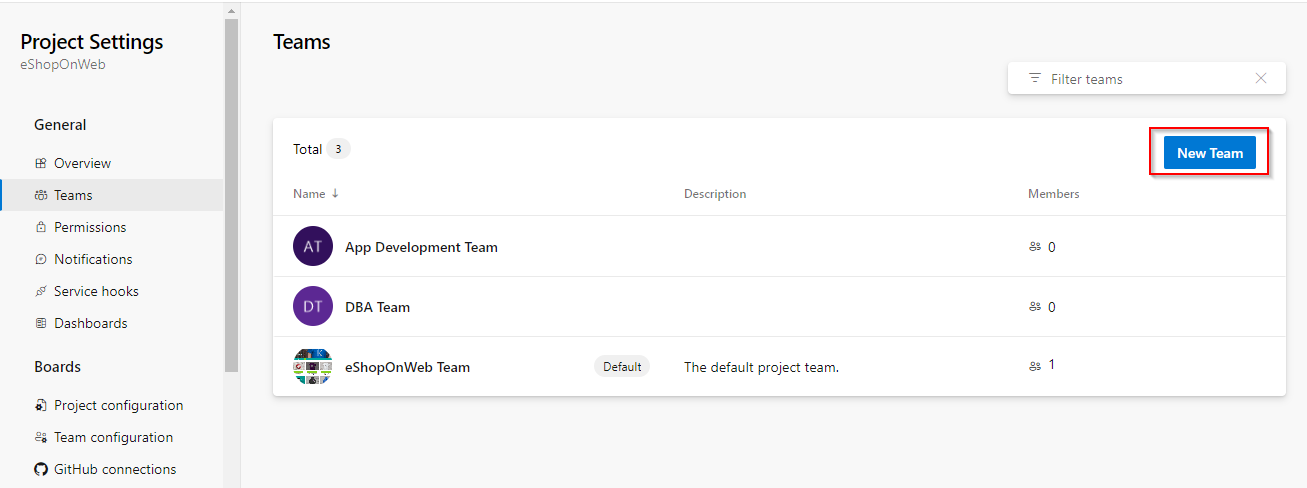The width and height of the screenshot is (1307, 488).
Task: Open Project configuration settings
Action: coord(119,405)
